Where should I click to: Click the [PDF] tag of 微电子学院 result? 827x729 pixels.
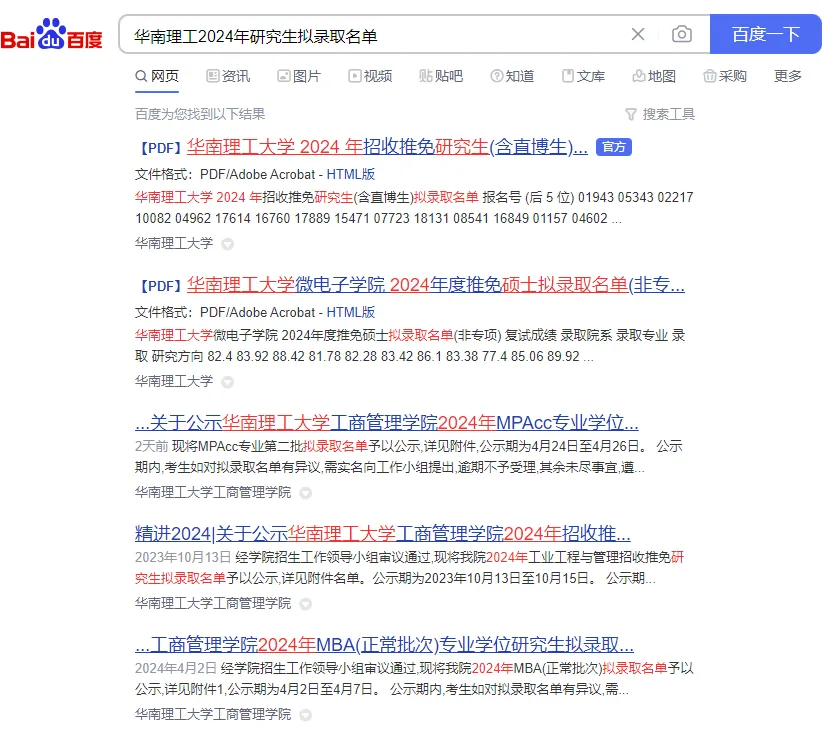160,286
